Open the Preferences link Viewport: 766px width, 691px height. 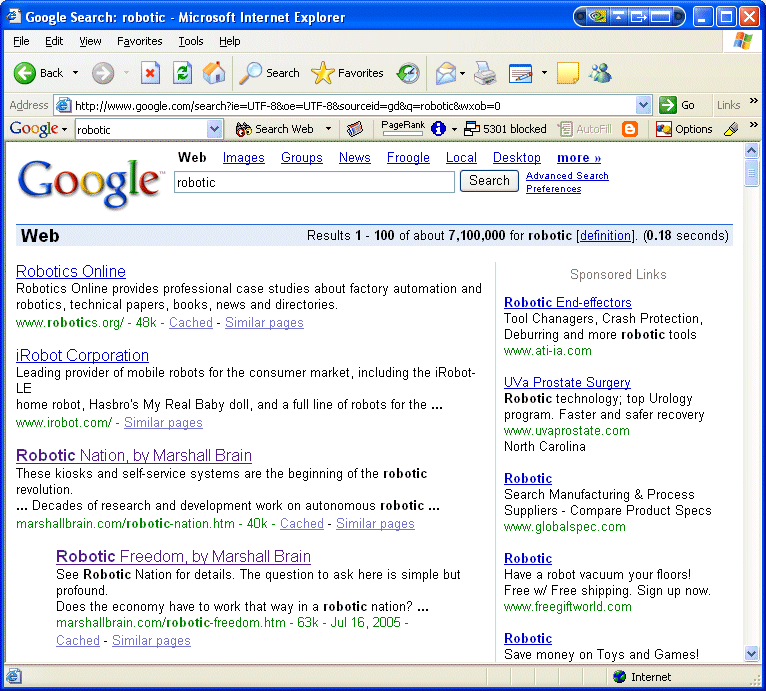pyautogui.click(x=553, y=189)
